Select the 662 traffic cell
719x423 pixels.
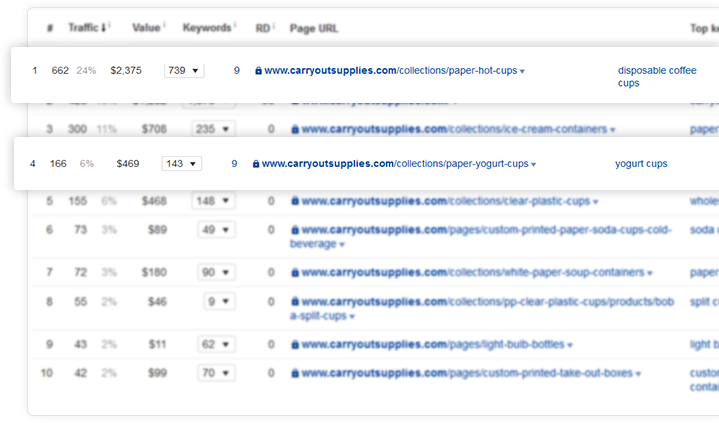(x=60, y=71)
